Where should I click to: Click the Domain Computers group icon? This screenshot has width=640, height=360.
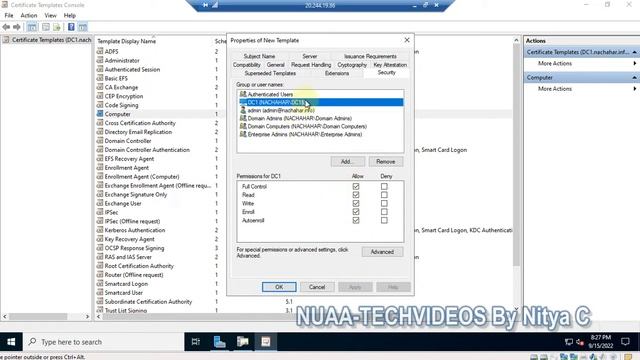243,127
